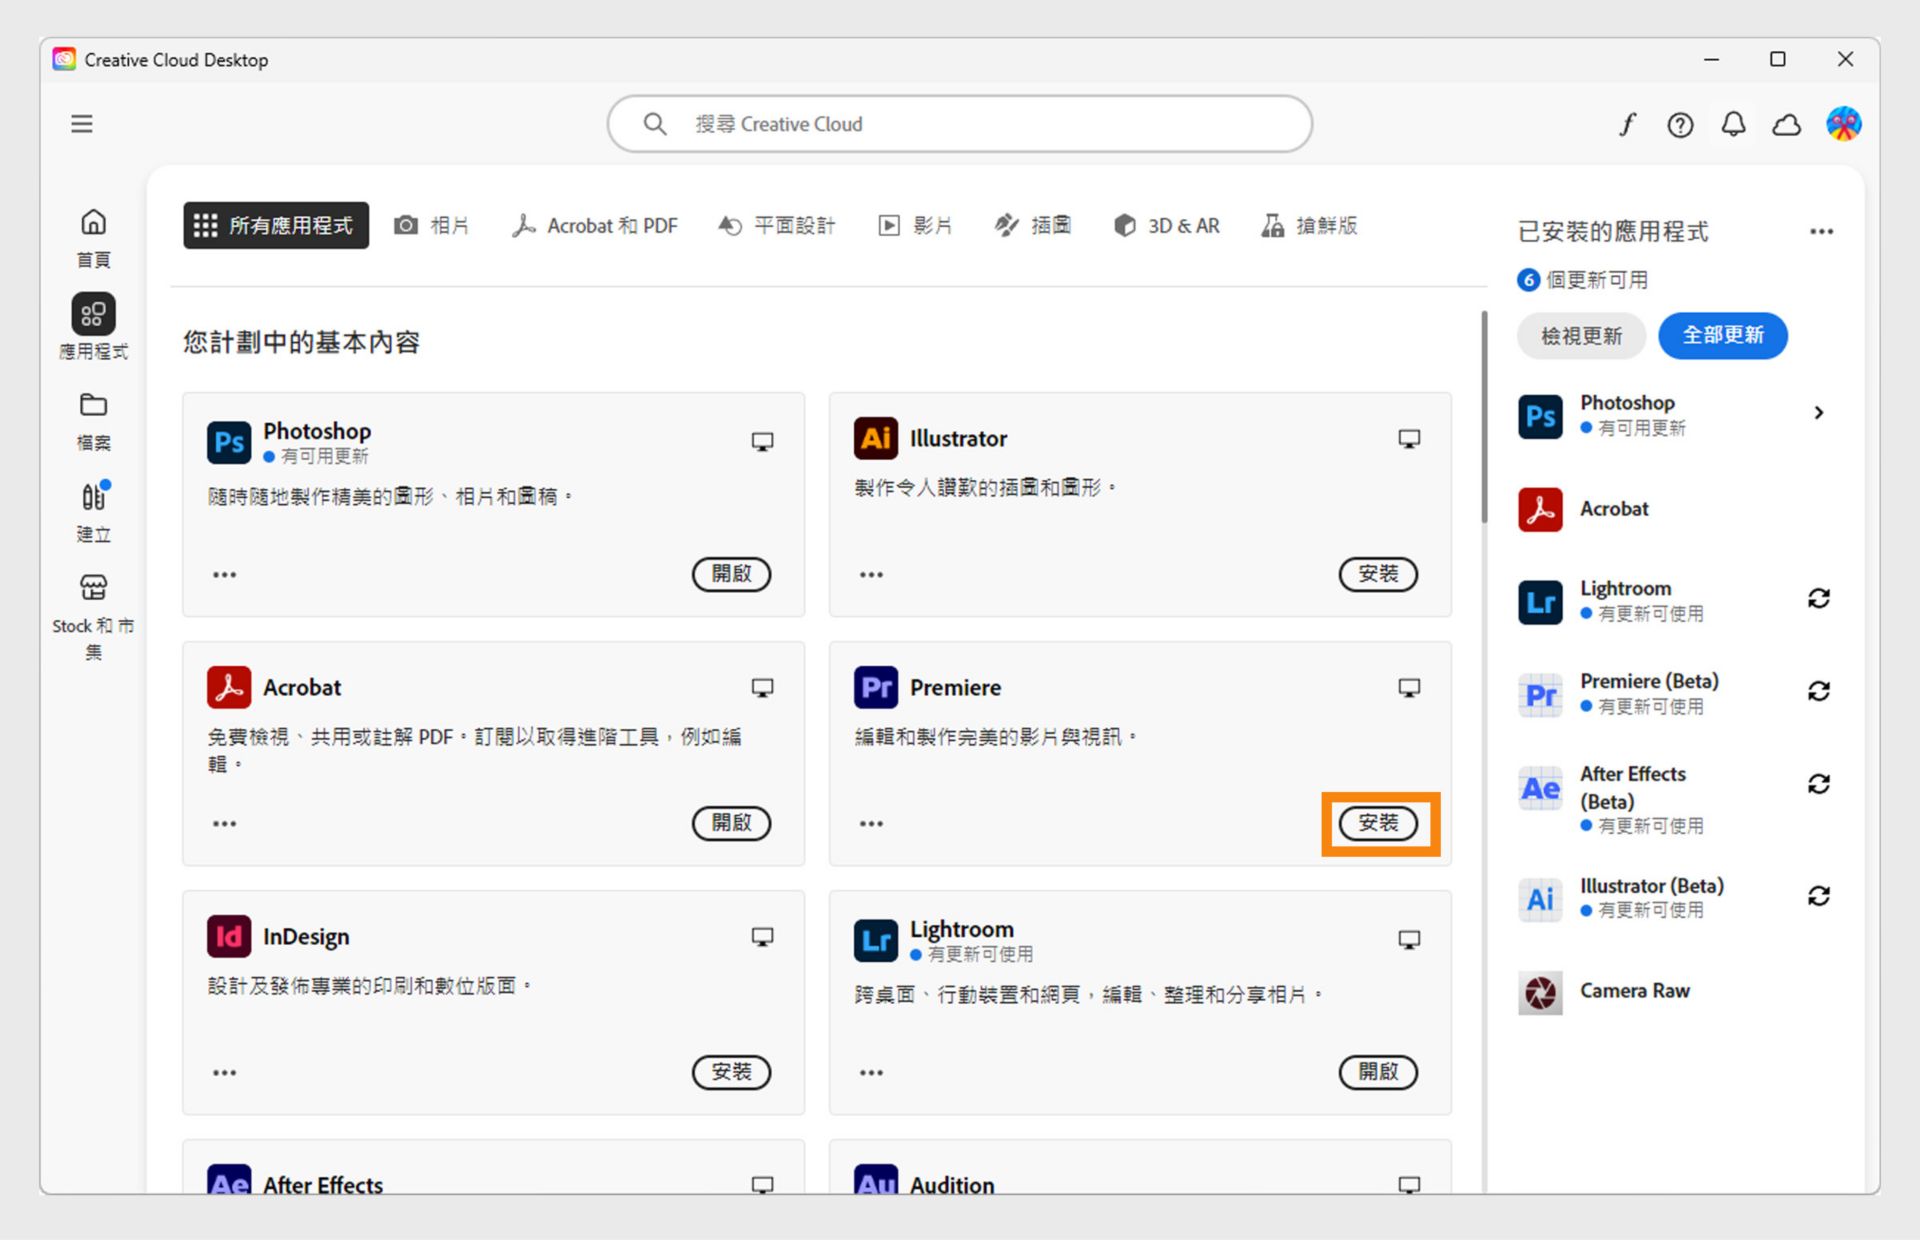Open 檔案 files in sidebar
This screenshot has width=1920, height=1240.
coord(94,422)
